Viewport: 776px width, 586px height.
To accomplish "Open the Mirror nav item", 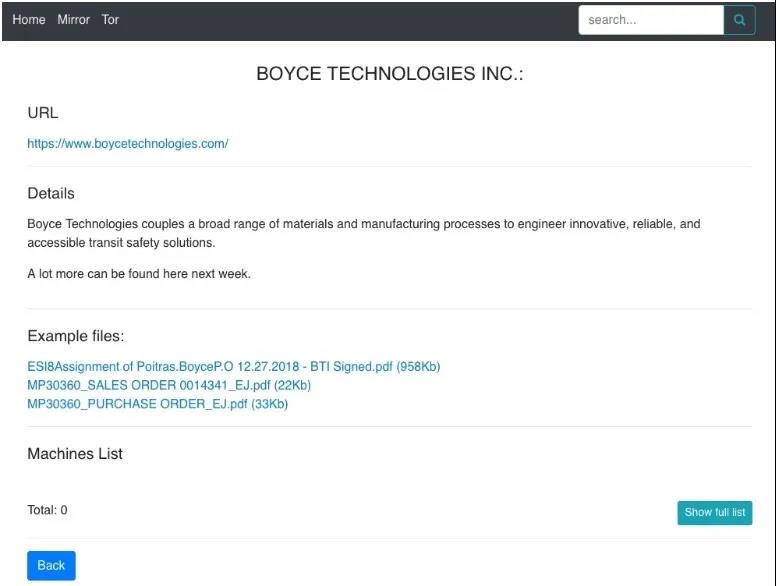I will 73,20.
